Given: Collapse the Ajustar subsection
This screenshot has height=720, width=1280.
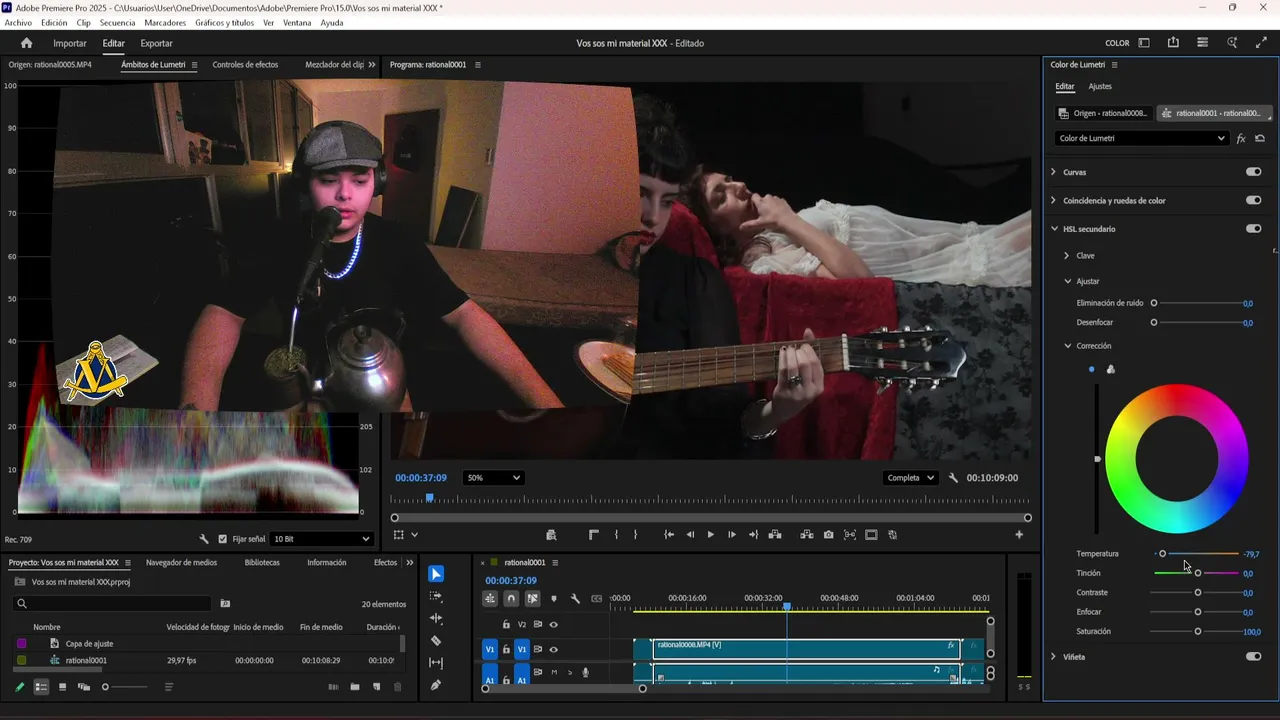Looking at the screenshot, I should [x=1067, y=282].
